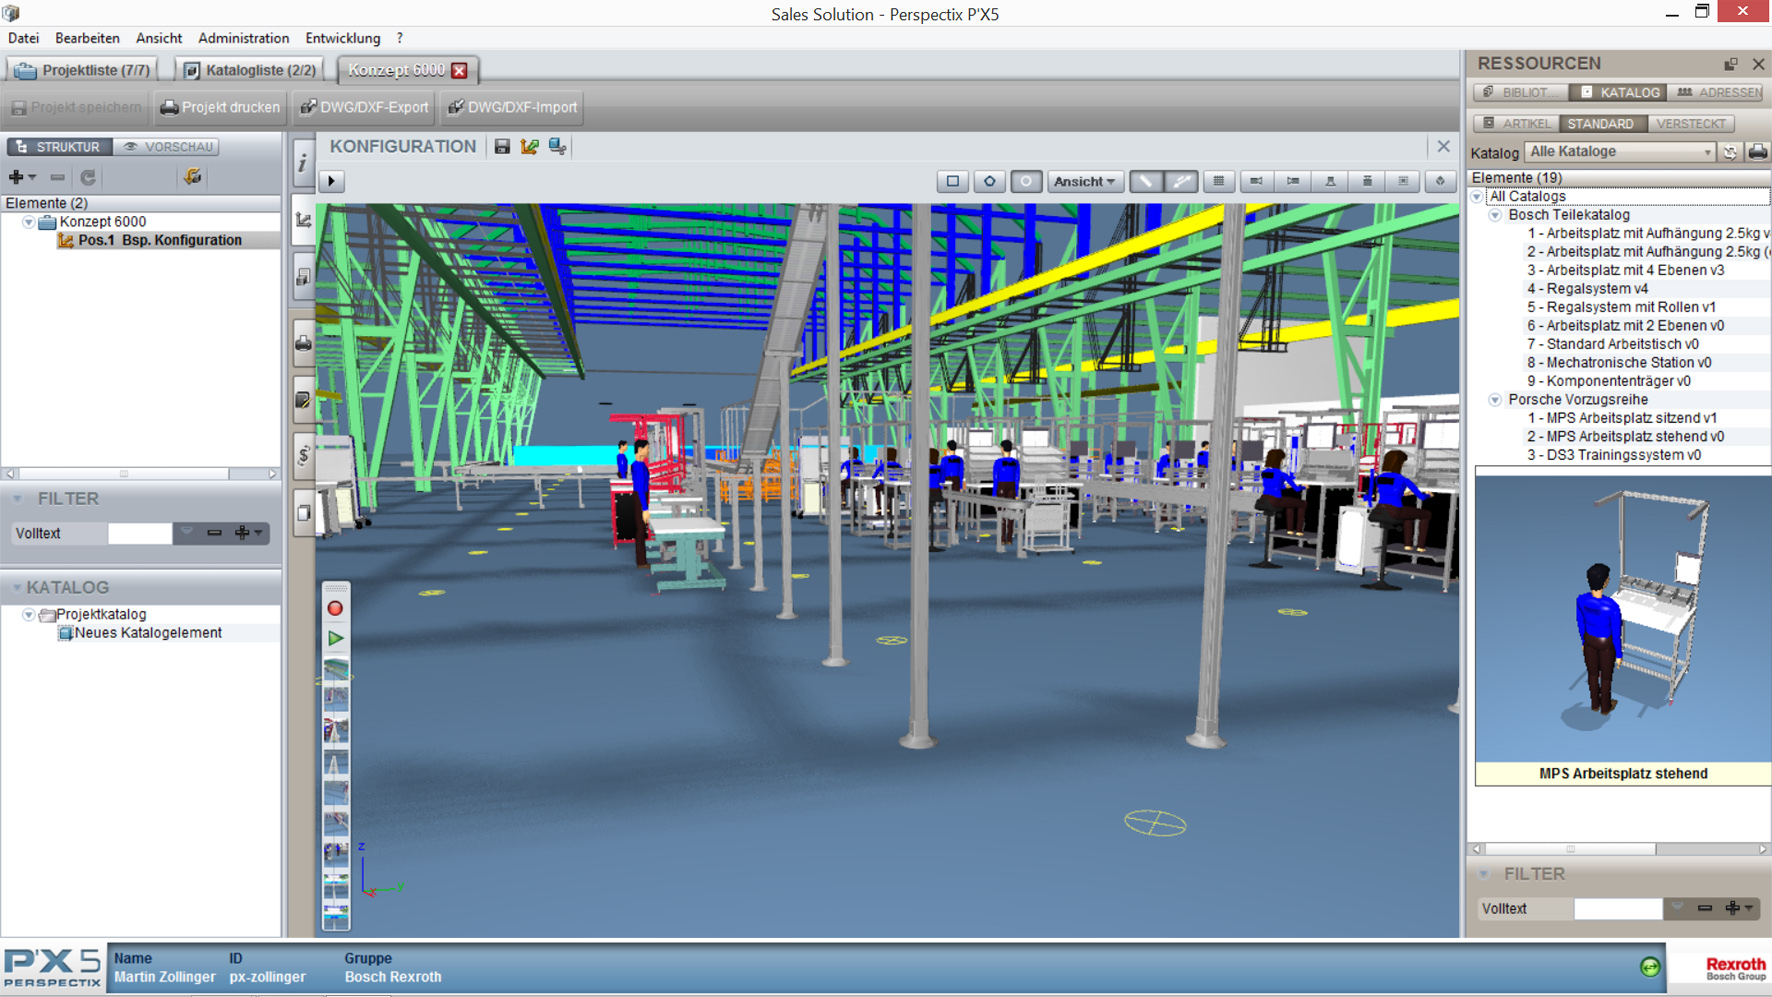Switch to the Katalogliste (2/2) tab
Screen dimensions: 1772x997
pyautogui.click(x=250, y=70)
